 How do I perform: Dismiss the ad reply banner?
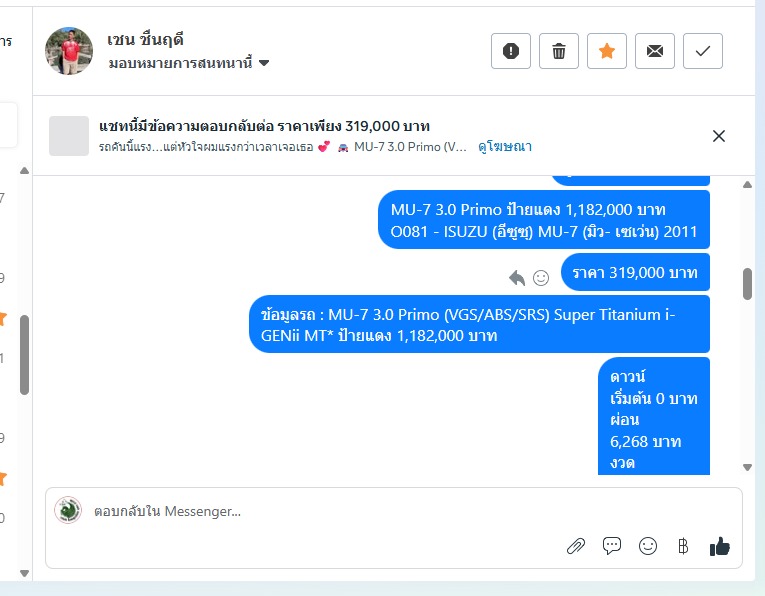point(719,136)
